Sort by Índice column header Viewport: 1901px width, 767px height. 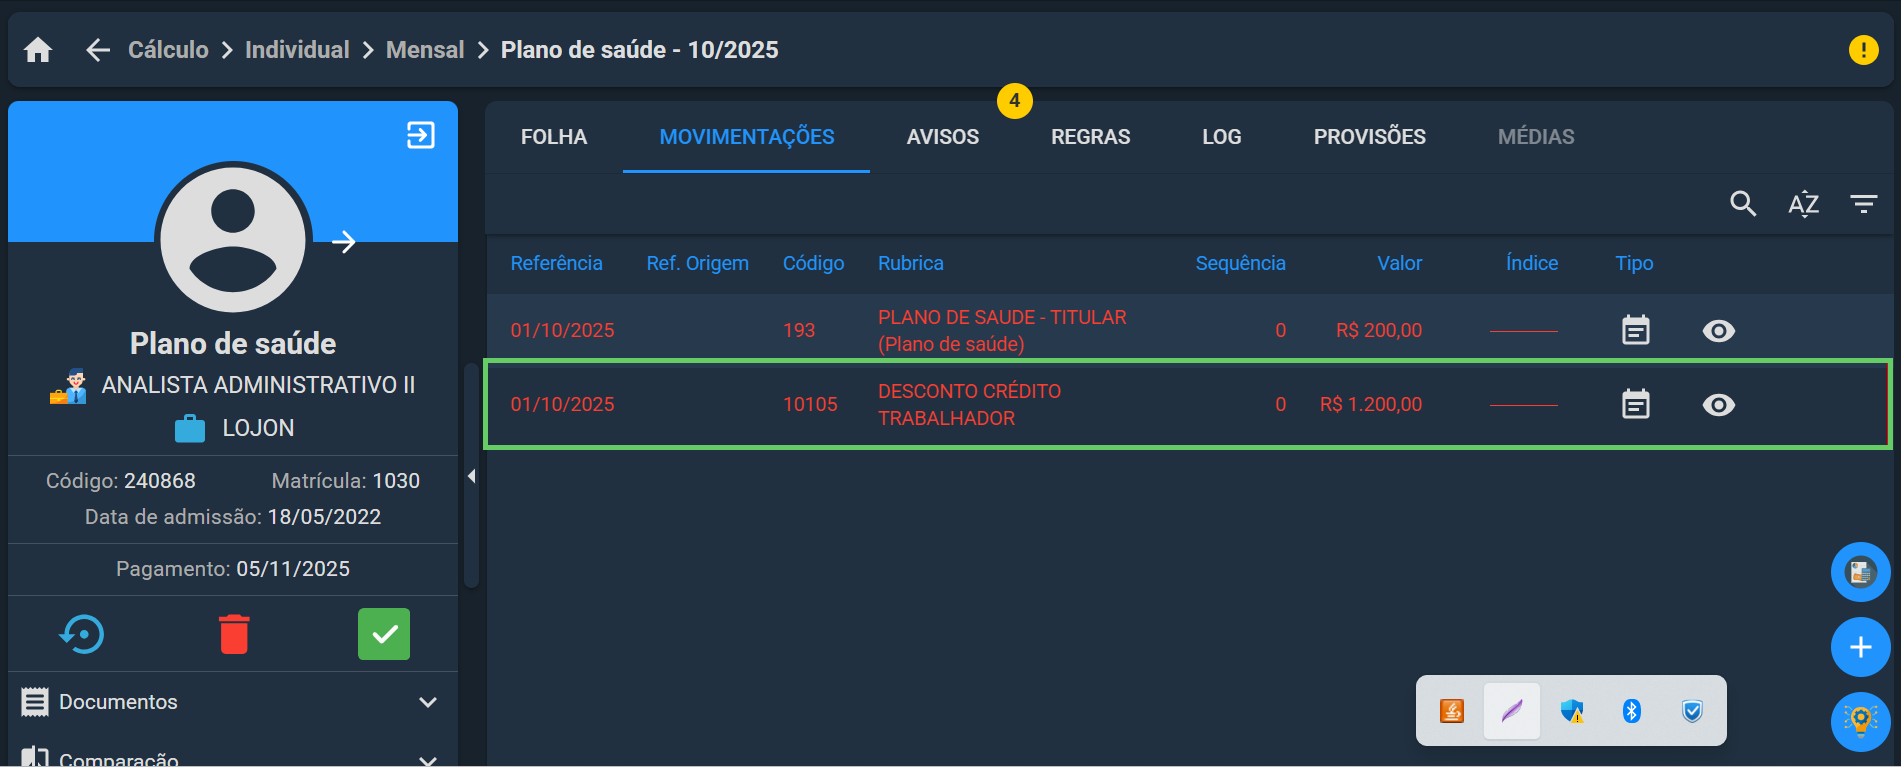pyautogui.click(x=1532, y=263)
